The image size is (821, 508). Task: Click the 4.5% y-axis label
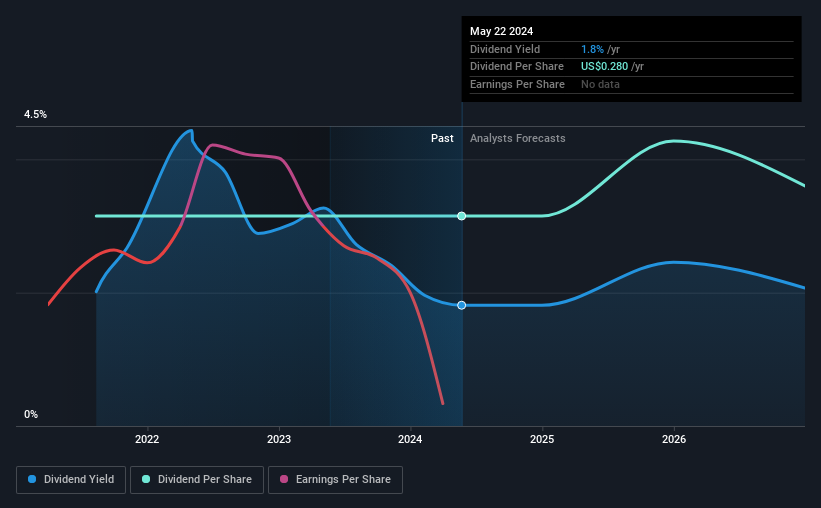click(36, 114)
